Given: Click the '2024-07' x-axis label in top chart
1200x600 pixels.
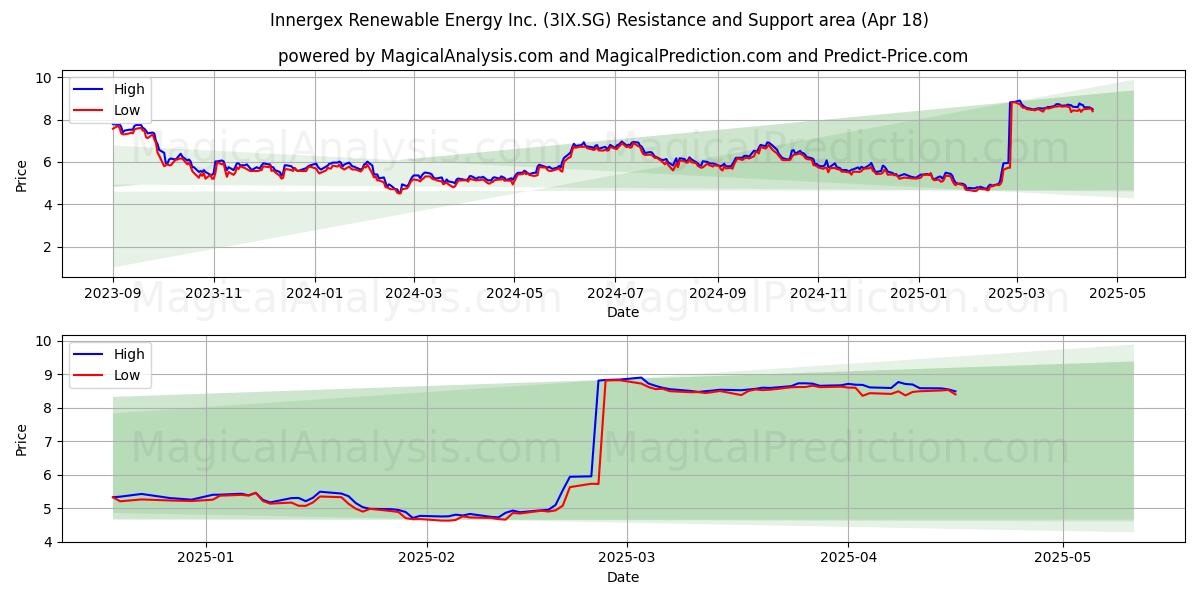Looking at the screenshot, I should [615, 294].
